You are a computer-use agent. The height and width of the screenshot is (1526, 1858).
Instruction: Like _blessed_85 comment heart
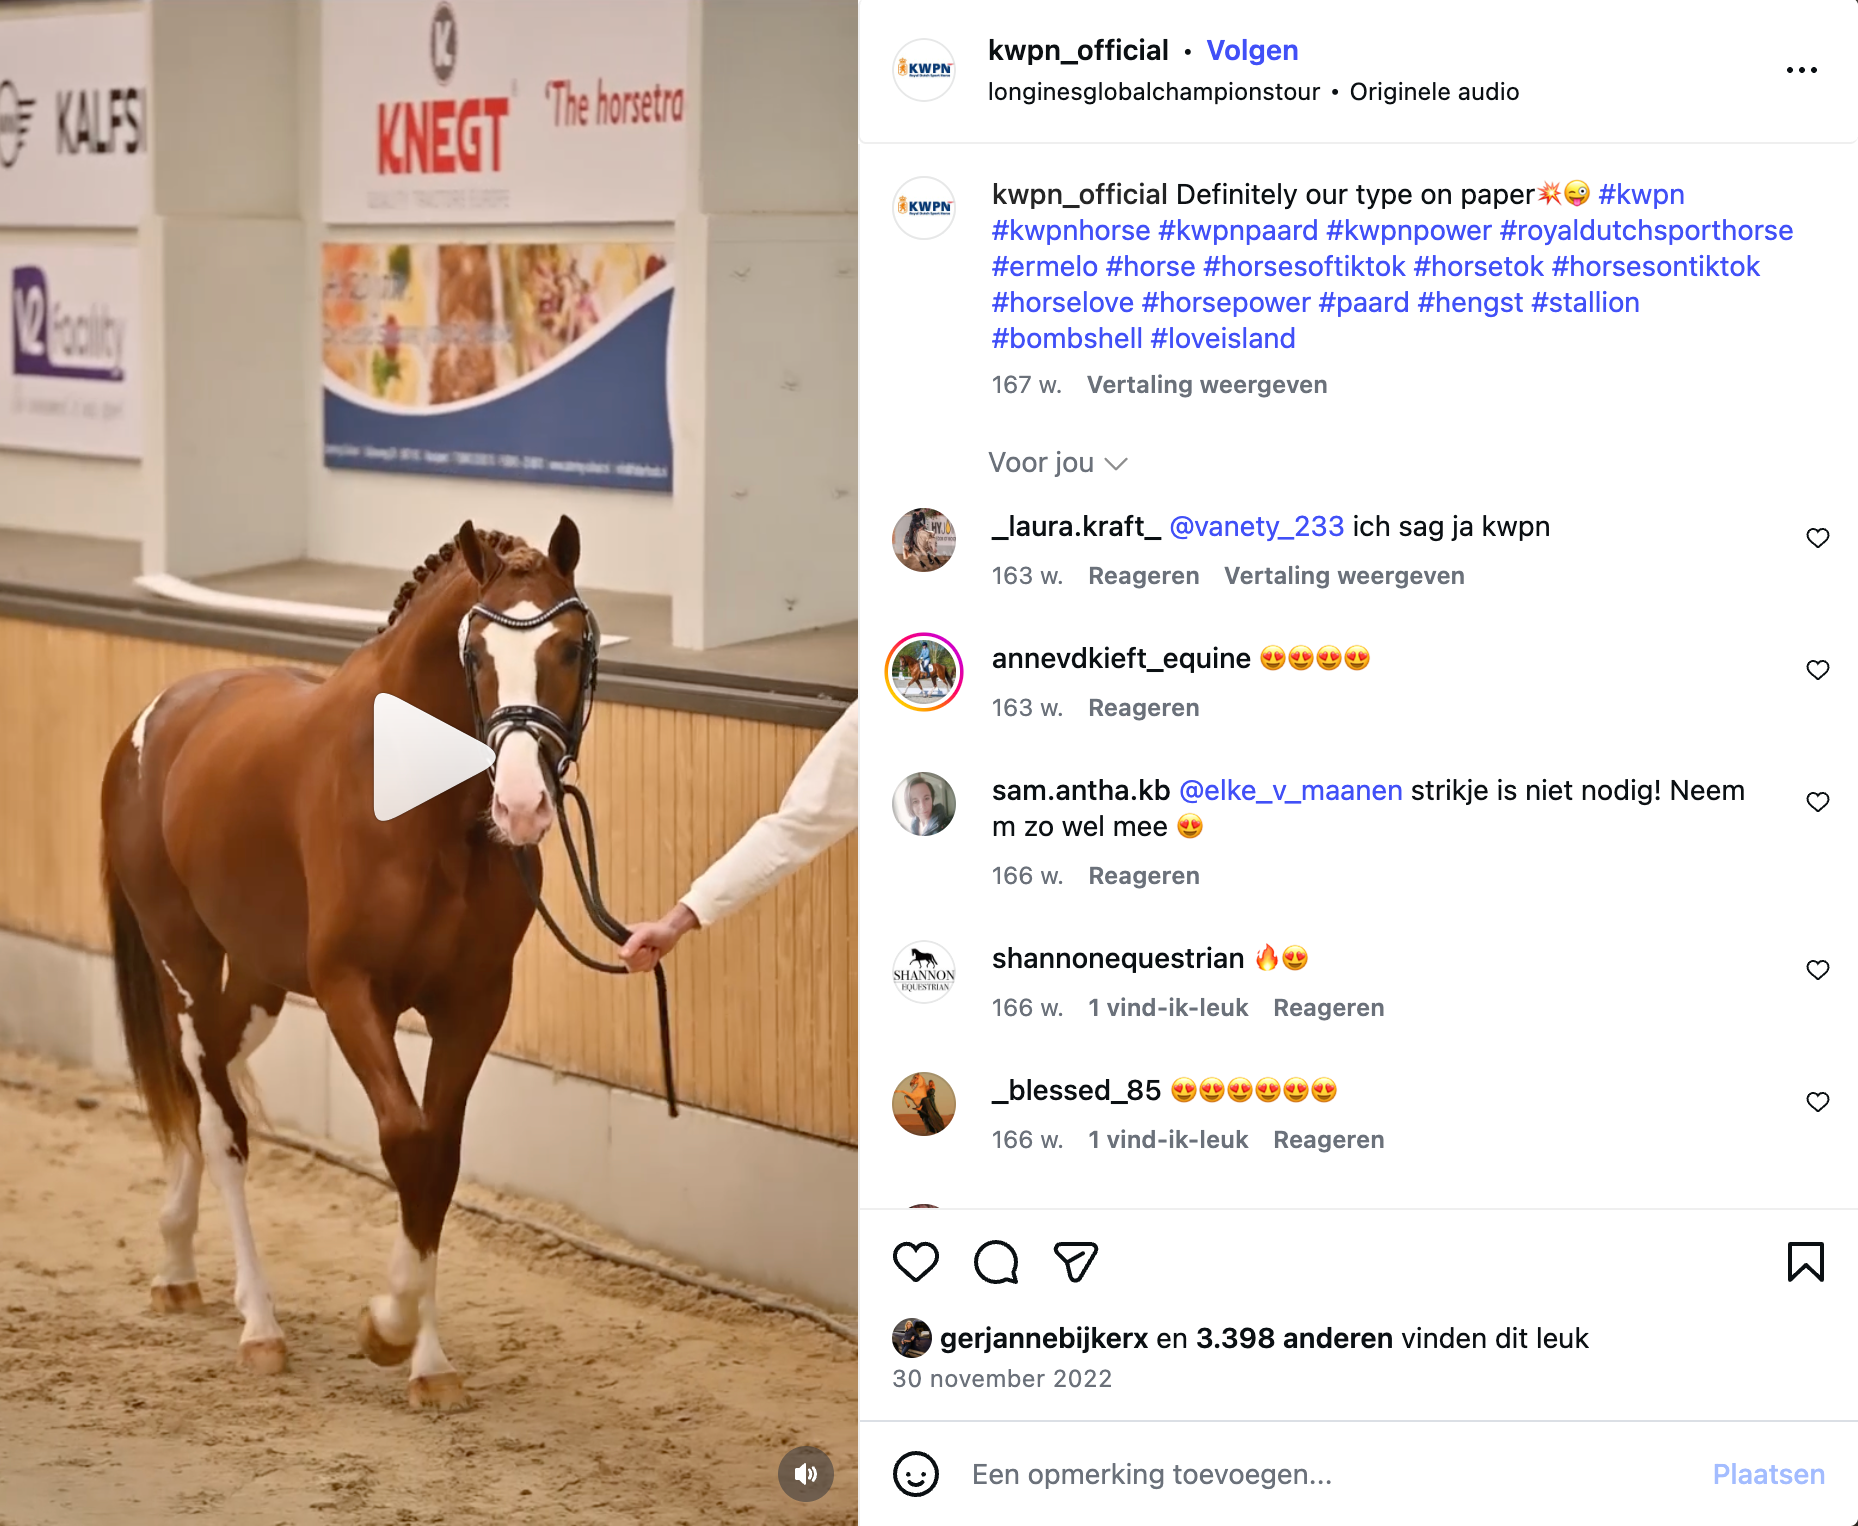(1817, 1102)
